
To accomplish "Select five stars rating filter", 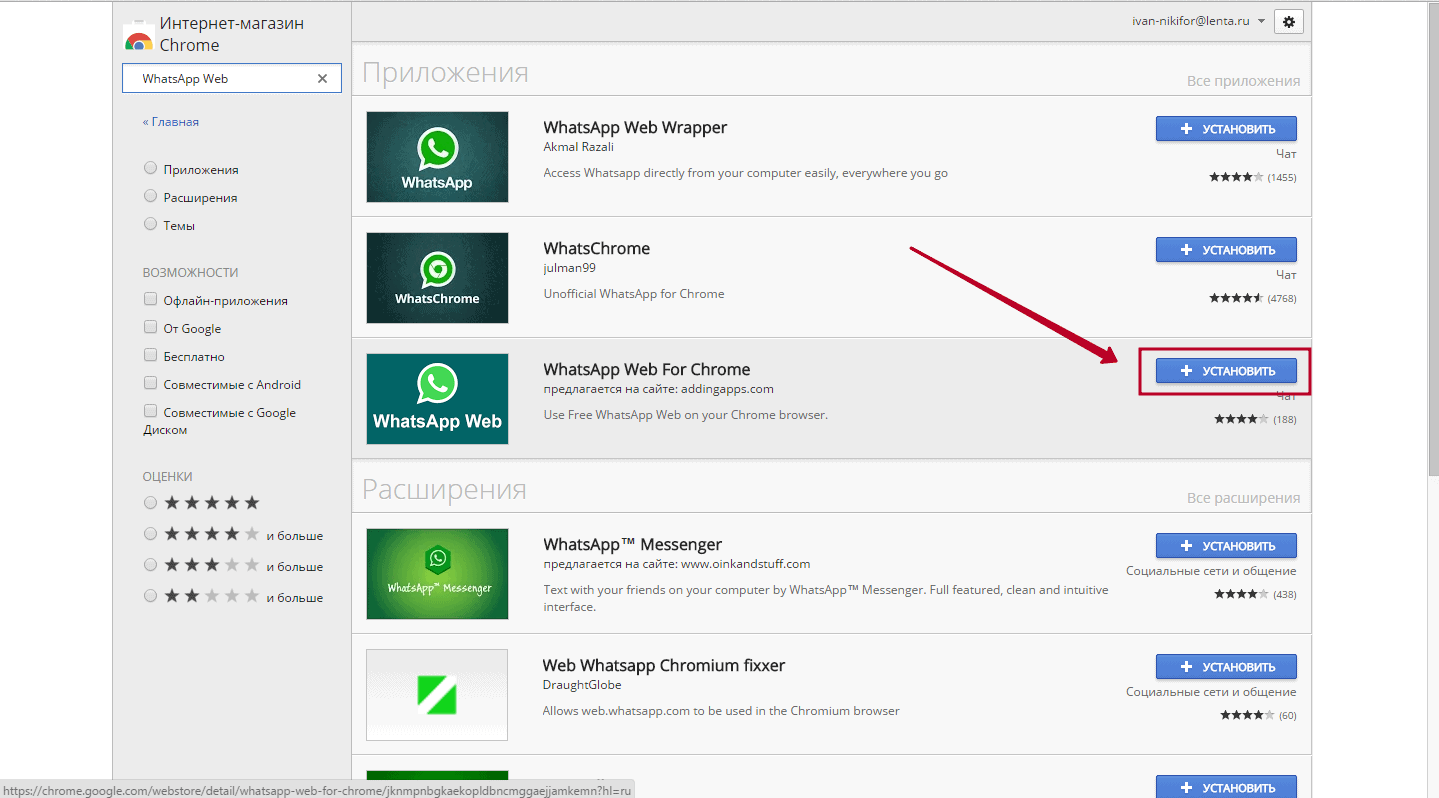I will (x=150, y=503).
